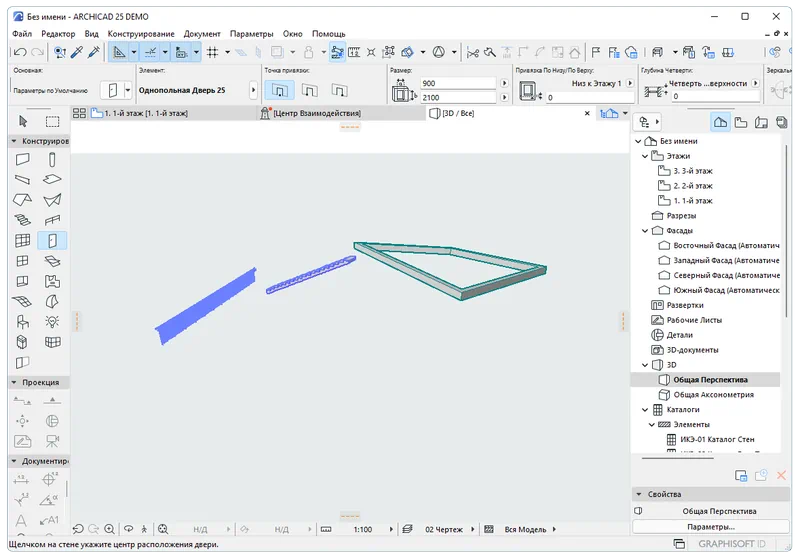Select the eyedropper pick-up parameters tool
The height and width of the screenshot is (560, 800).
77,52
